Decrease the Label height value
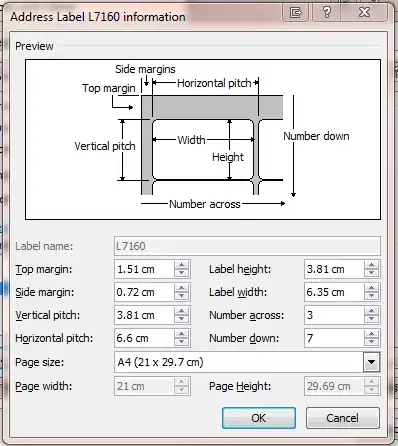 (x=371, y=273)
